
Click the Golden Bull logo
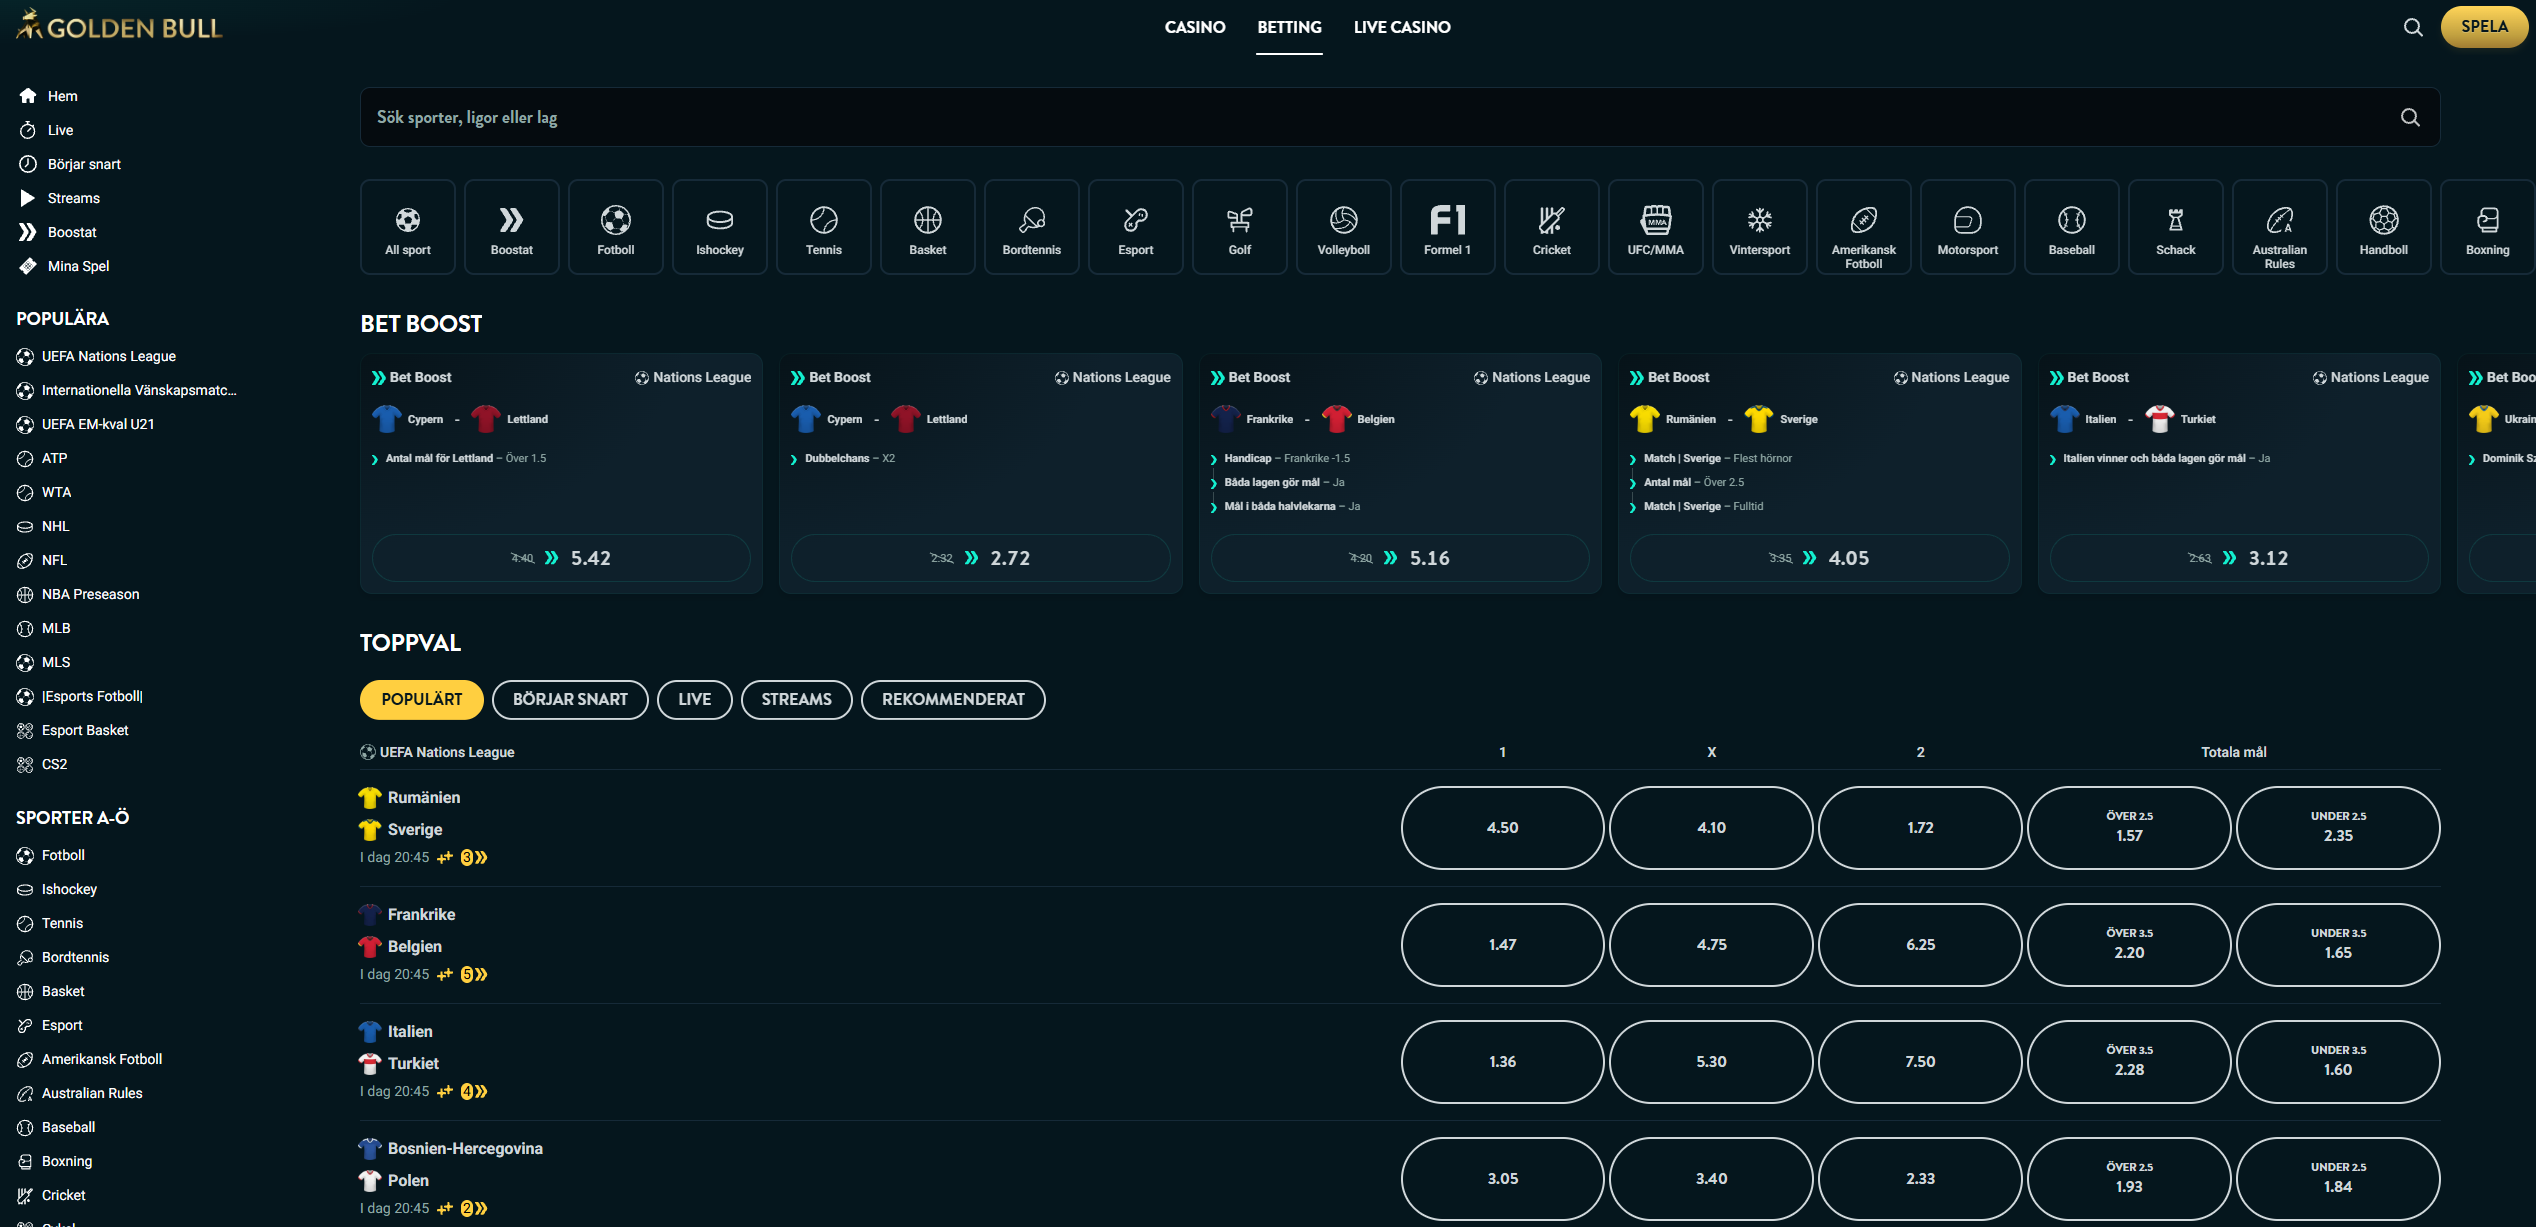click(x=119, y=26)
